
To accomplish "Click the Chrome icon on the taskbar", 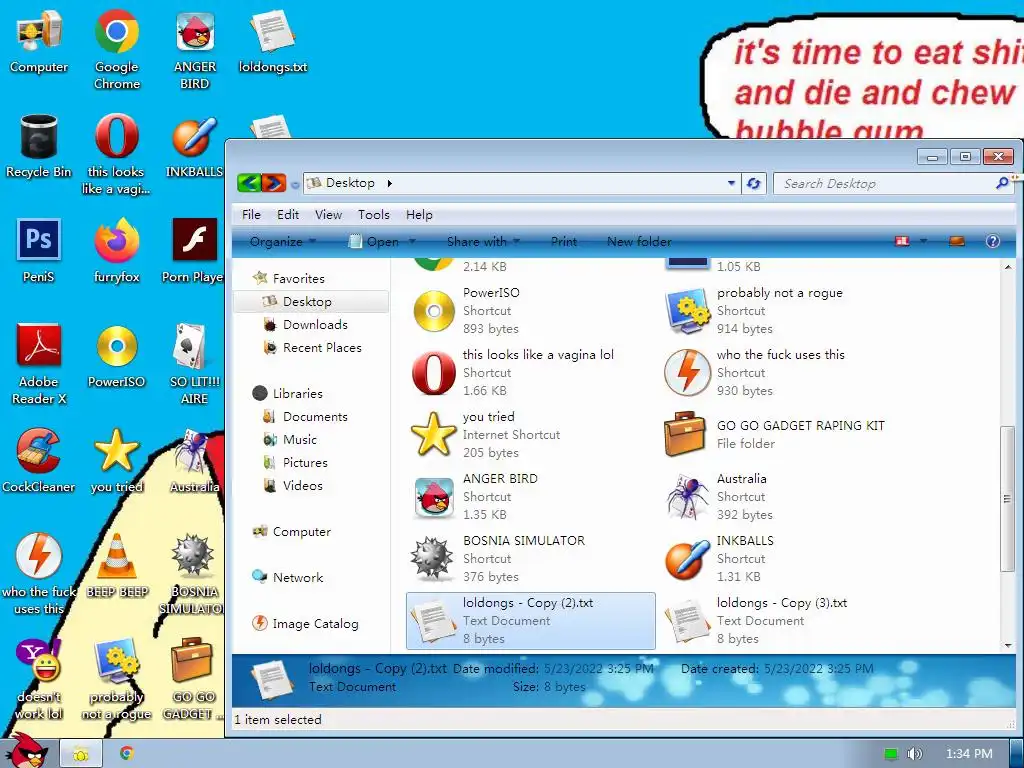I will pos(127,754).
